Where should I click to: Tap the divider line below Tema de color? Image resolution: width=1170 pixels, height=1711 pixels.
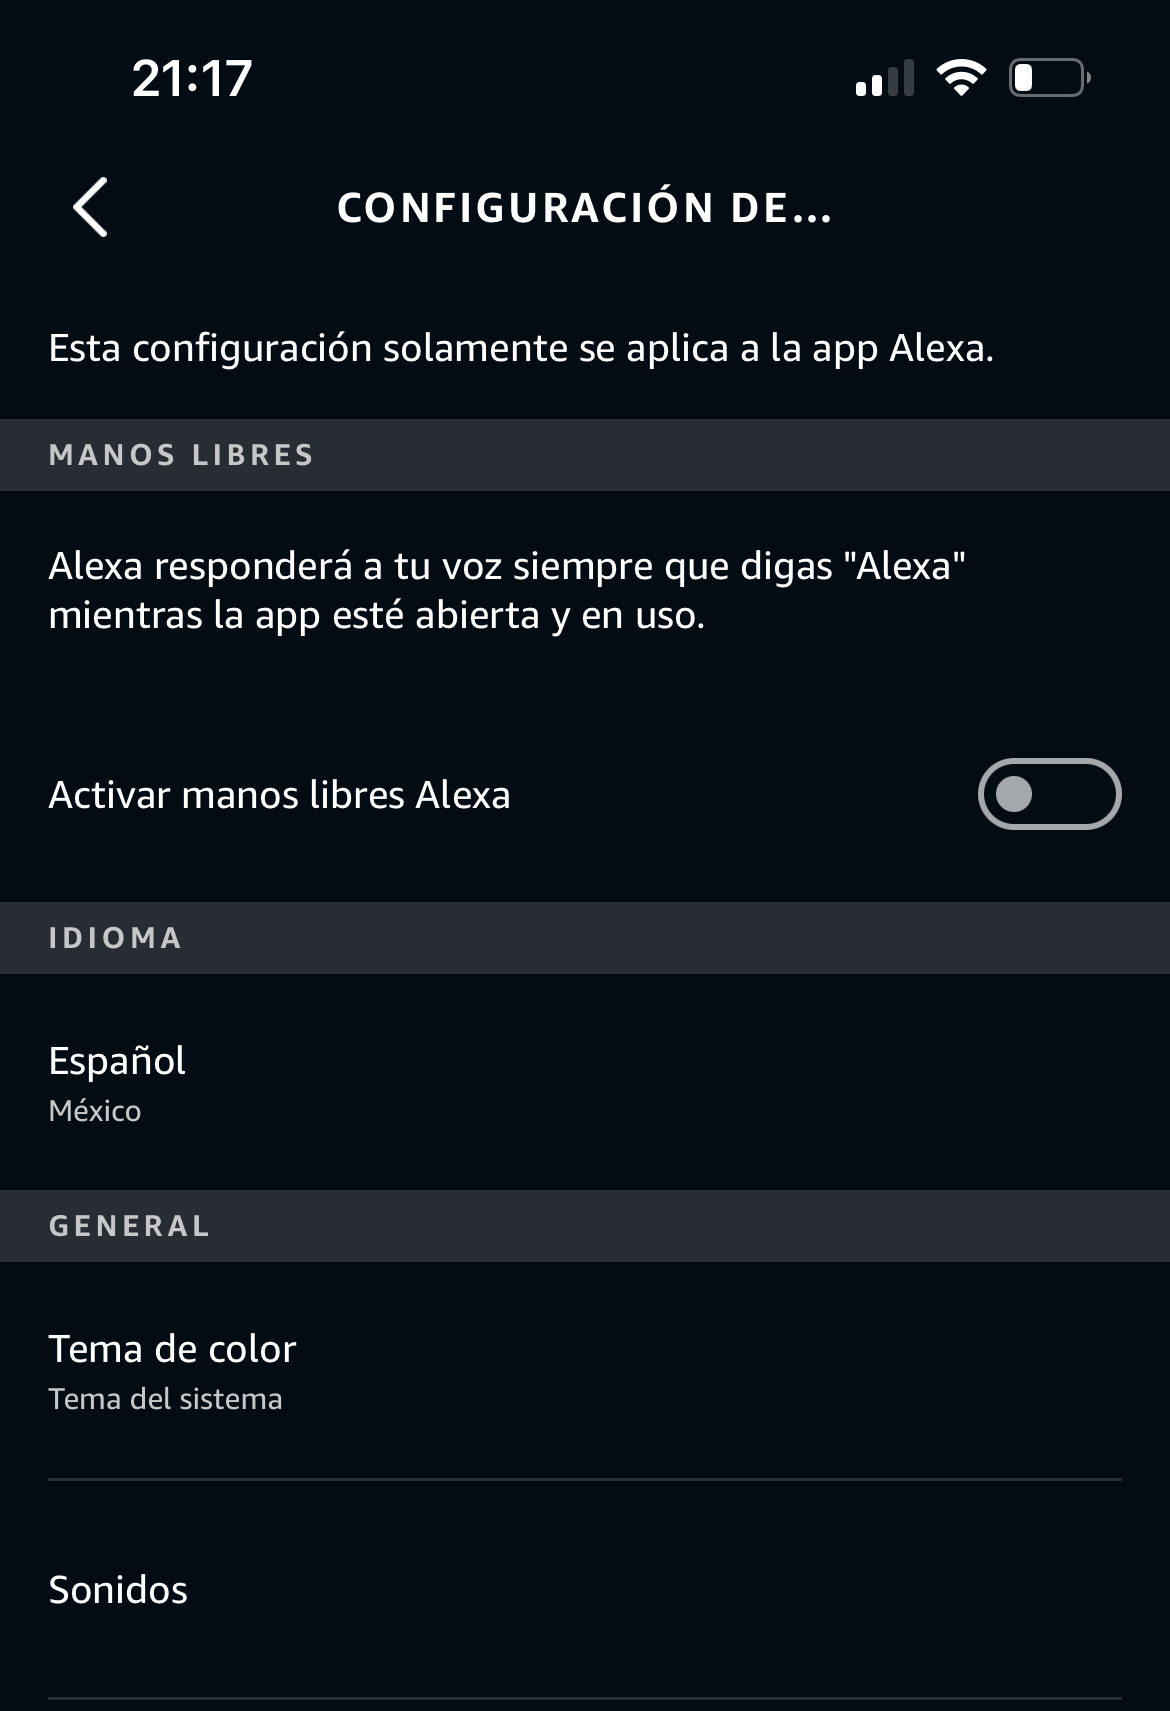click(x=585, y=1479)
